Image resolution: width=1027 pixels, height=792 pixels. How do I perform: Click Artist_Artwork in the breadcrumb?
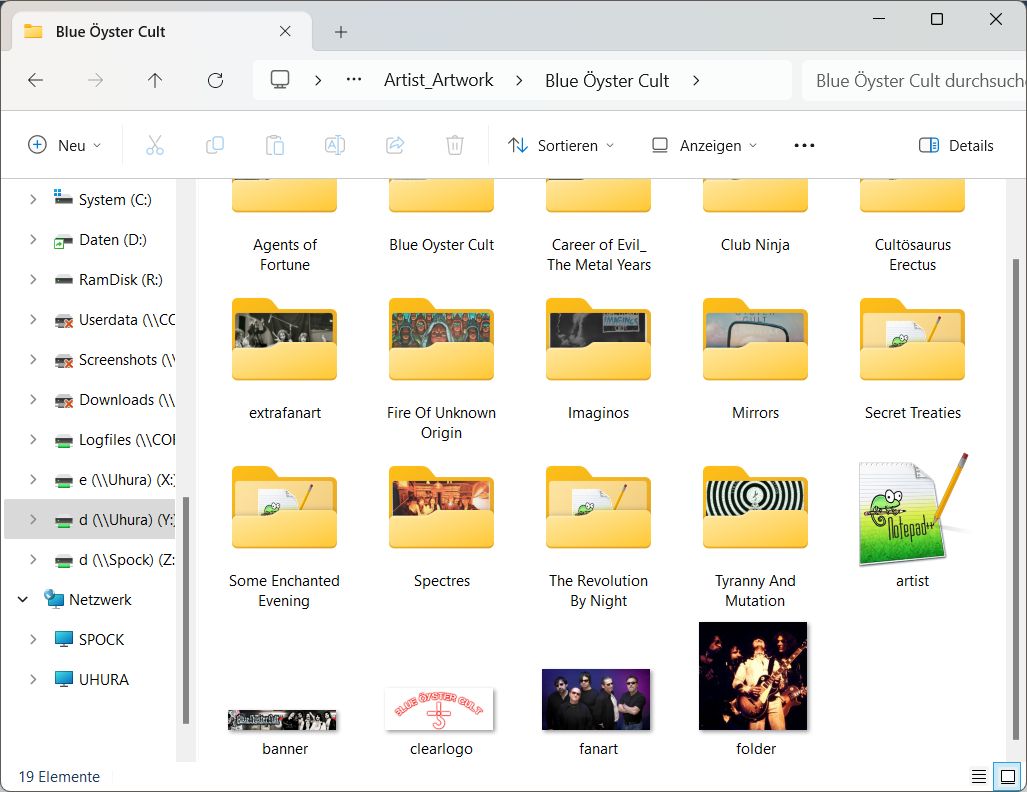438,80
